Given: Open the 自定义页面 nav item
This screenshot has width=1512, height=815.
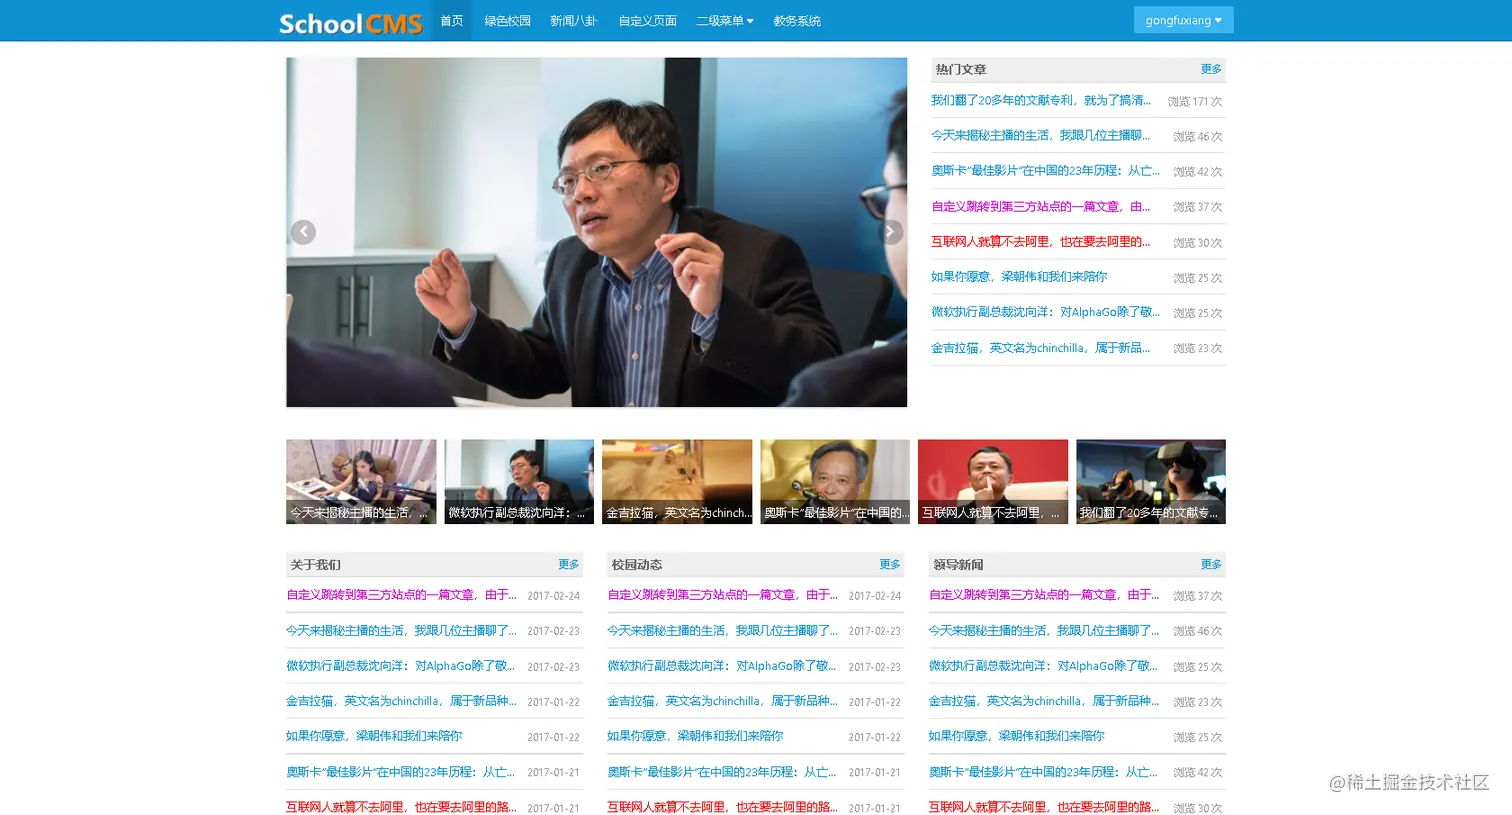Looking at the screenshot, I should coord(647,20).
